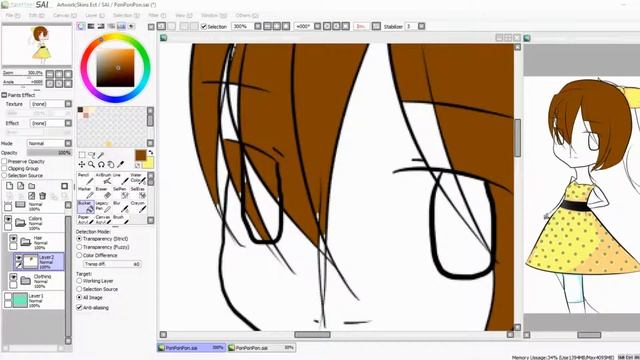Toggle visibility of Layer1
Image resolution: width=640 pixels, height=360 pixels.
[8, 297]
